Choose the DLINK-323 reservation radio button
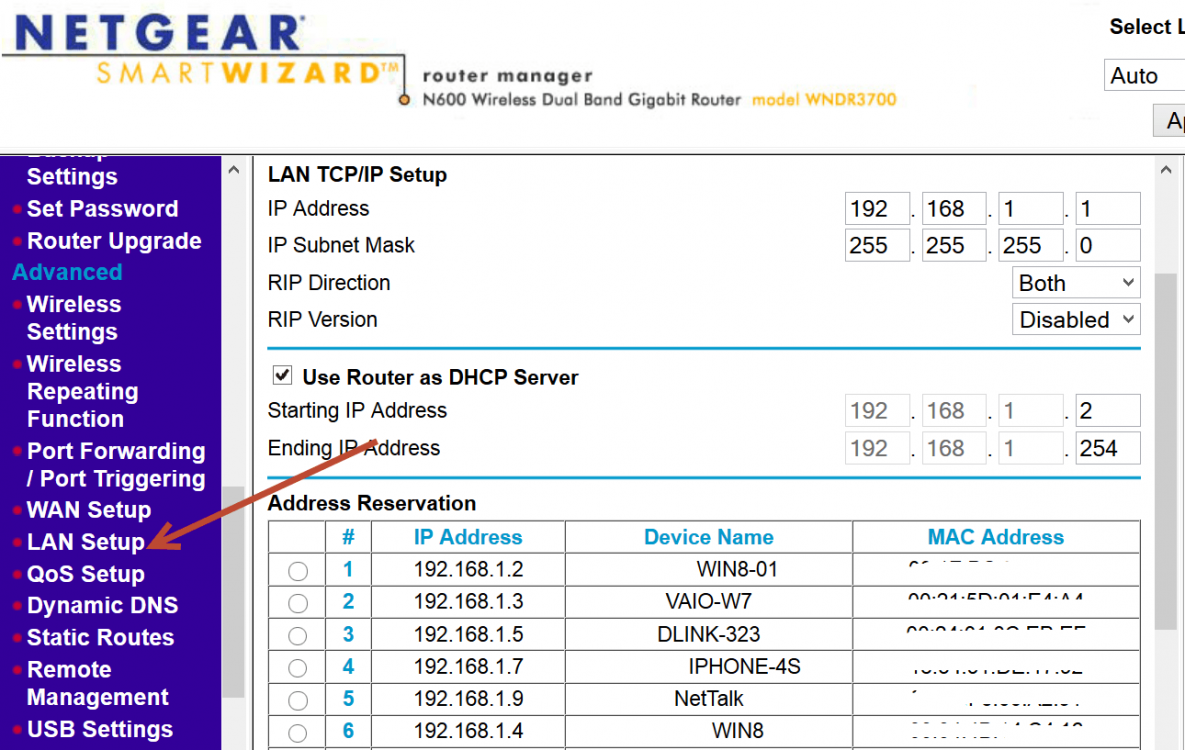 tap(298, 635)
